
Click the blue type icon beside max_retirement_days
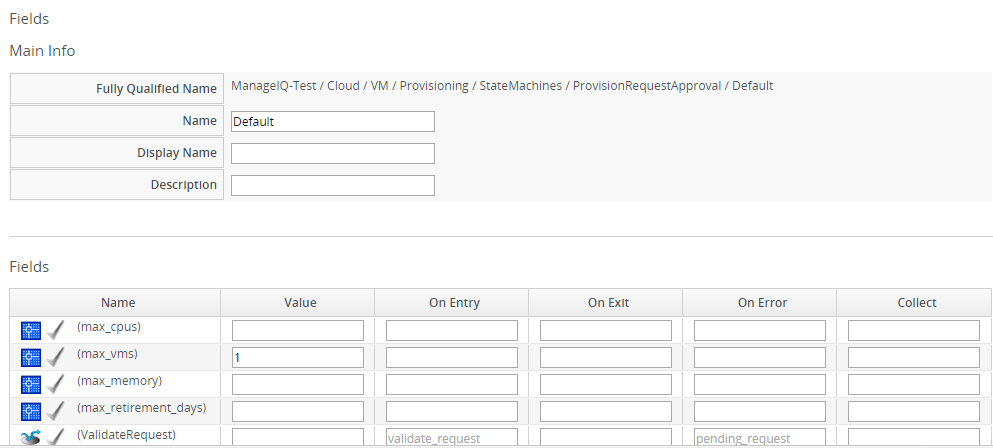pos(31,411)
